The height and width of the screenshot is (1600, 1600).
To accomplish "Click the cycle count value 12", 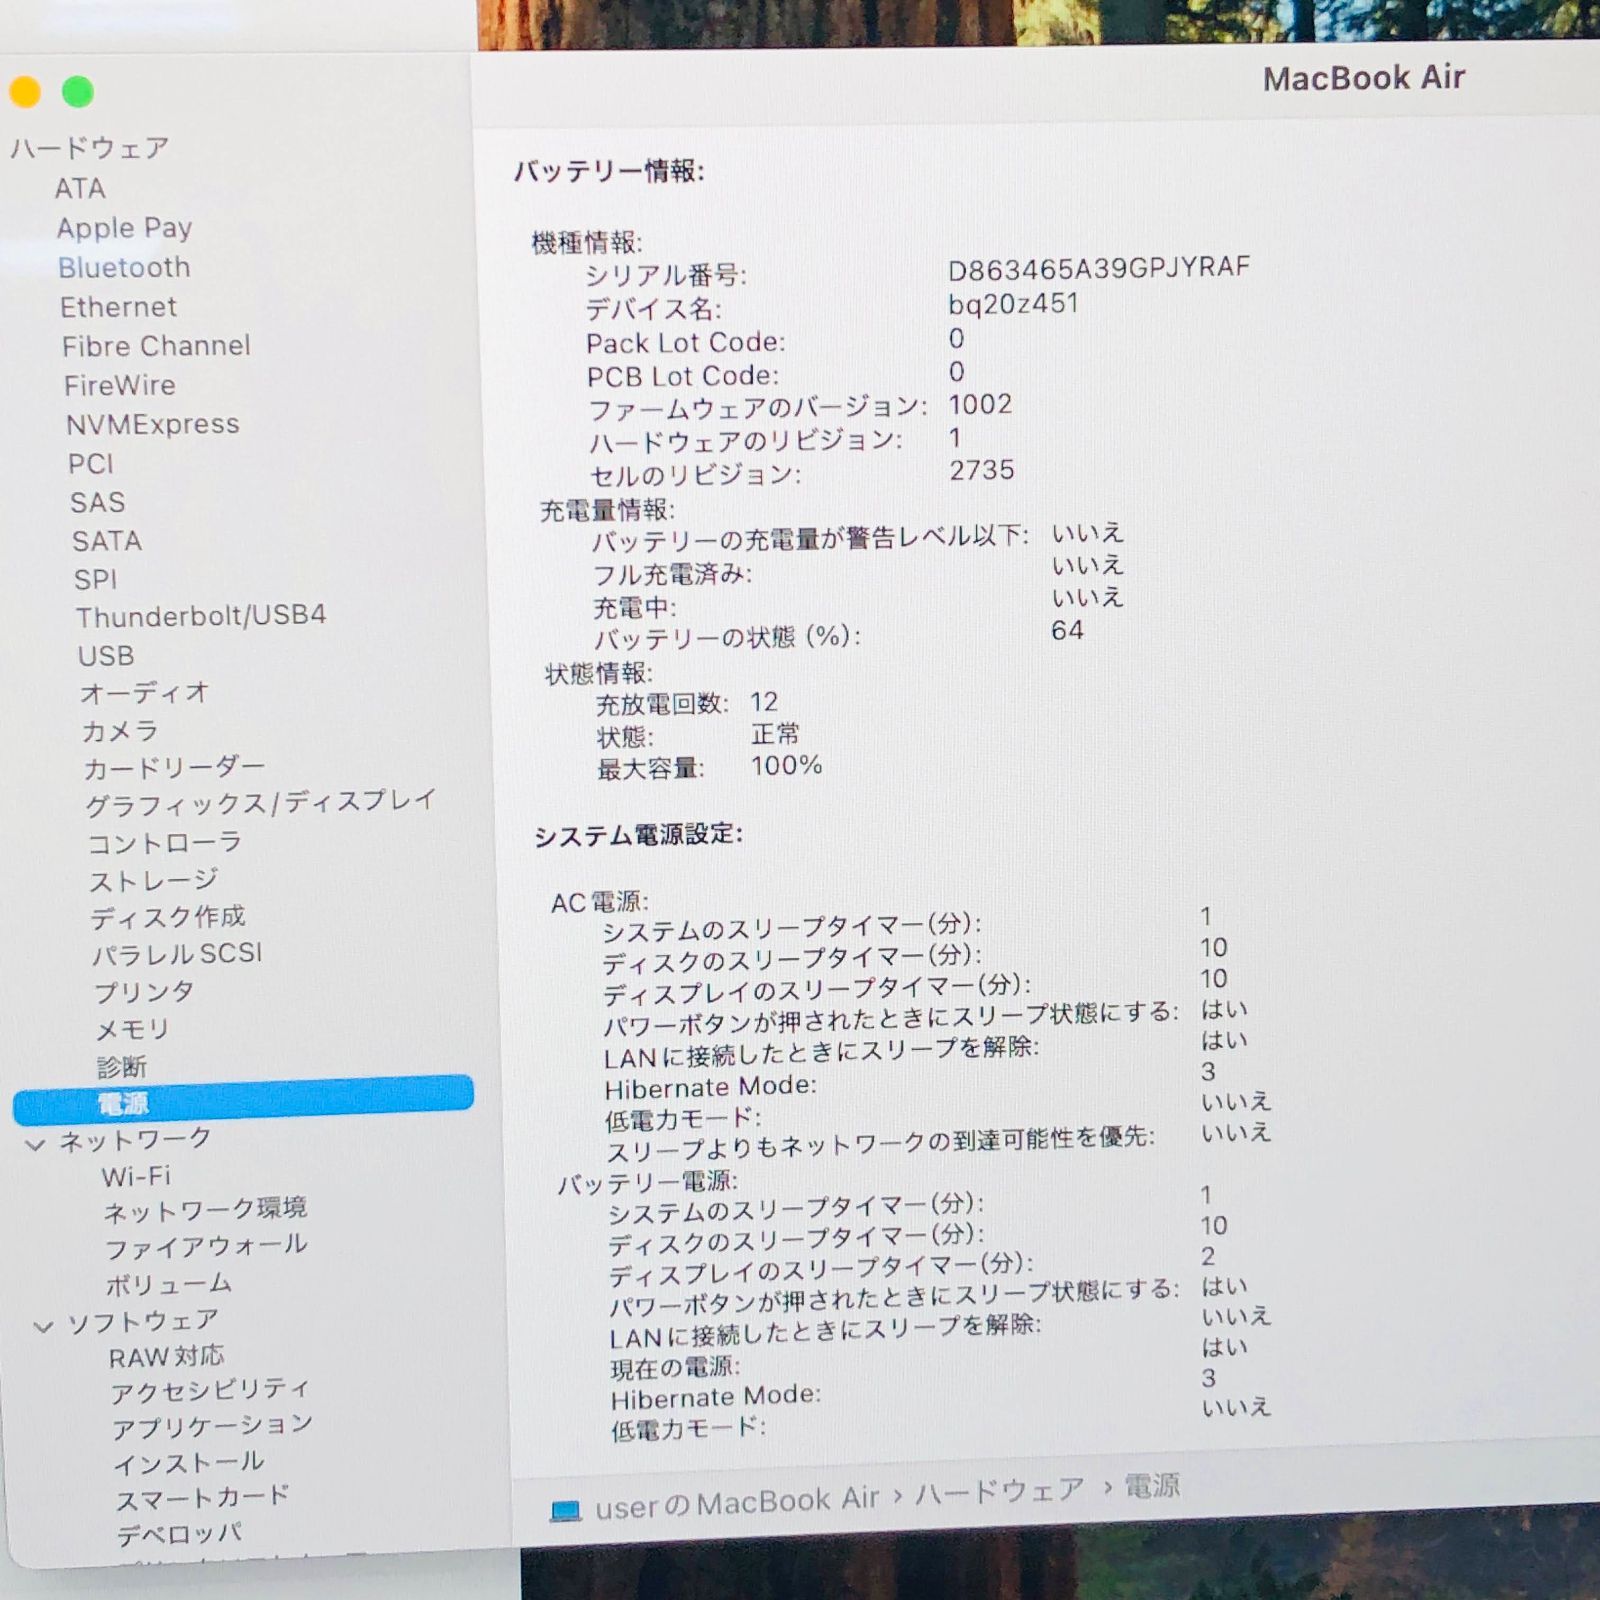I will pos(764,701).
